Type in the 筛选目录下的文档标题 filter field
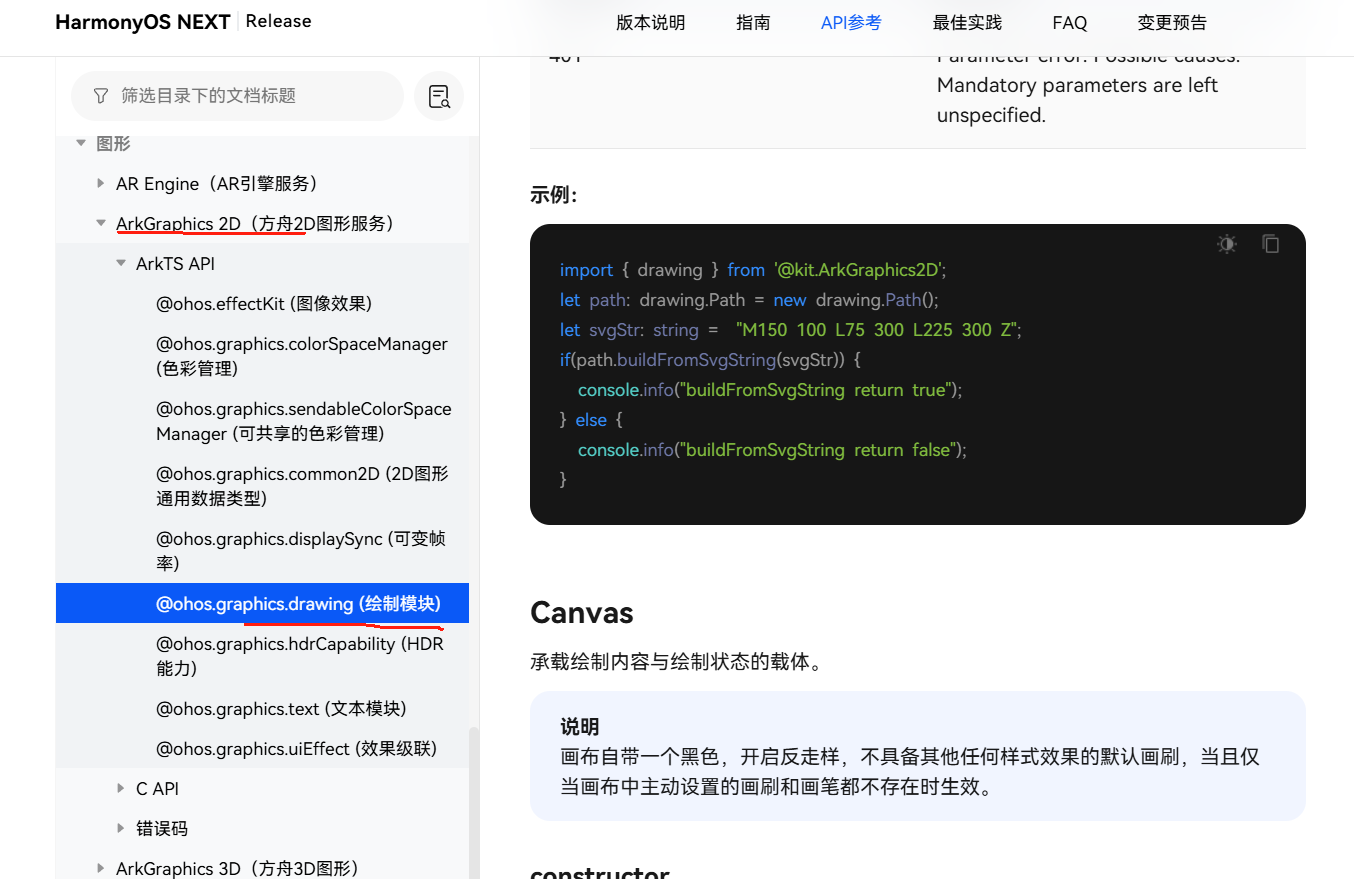This screenshot has height=879, width=1354. [250, 96]
